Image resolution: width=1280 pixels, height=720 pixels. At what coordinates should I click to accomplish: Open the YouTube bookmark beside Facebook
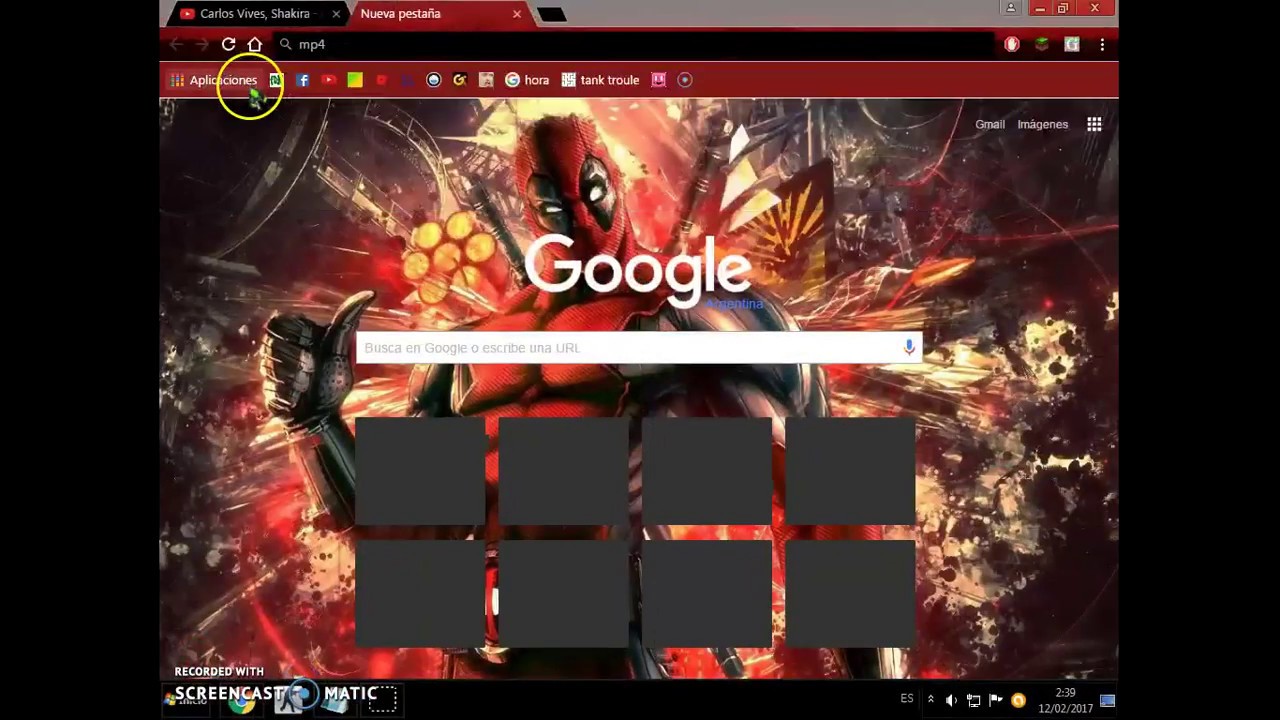[329, 80]
